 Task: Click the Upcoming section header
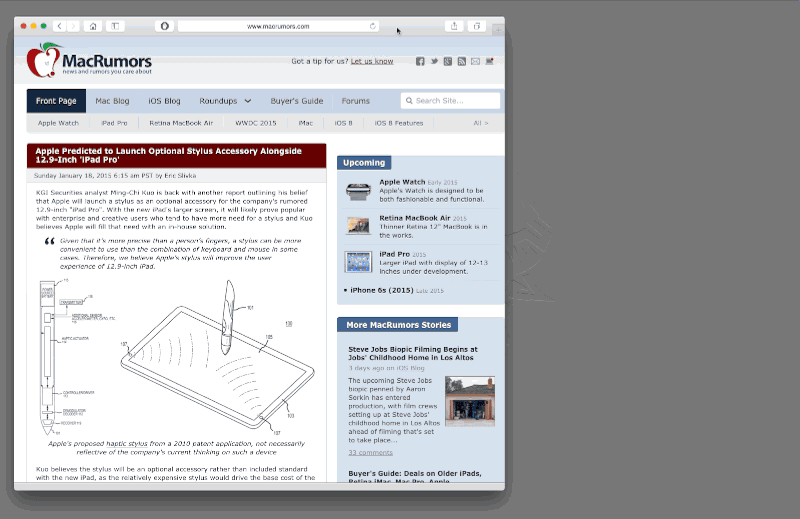pyautogui.click(x=364, y=163)
